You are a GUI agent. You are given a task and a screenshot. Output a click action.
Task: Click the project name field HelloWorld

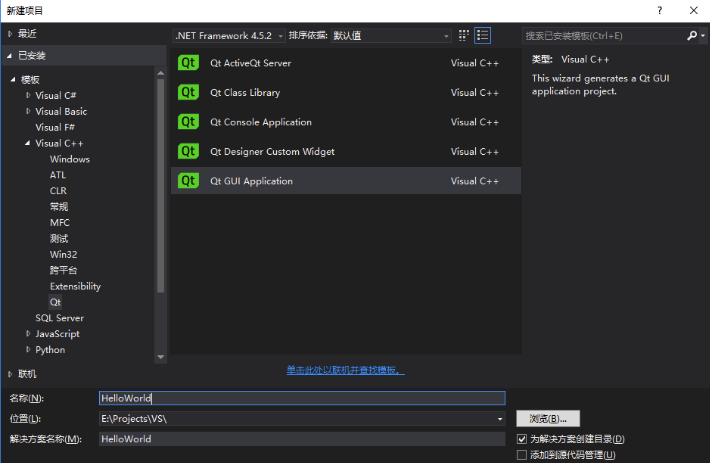pyautogui.click(x=302, y=398)
